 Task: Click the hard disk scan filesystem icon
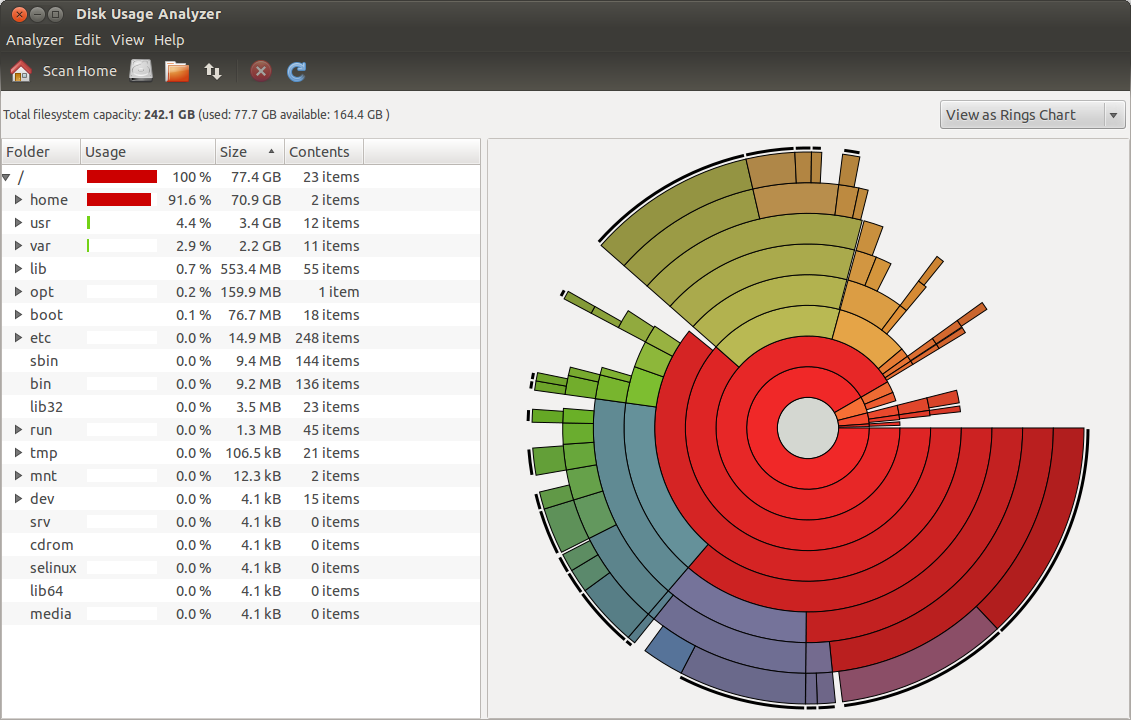pos(140,71)
